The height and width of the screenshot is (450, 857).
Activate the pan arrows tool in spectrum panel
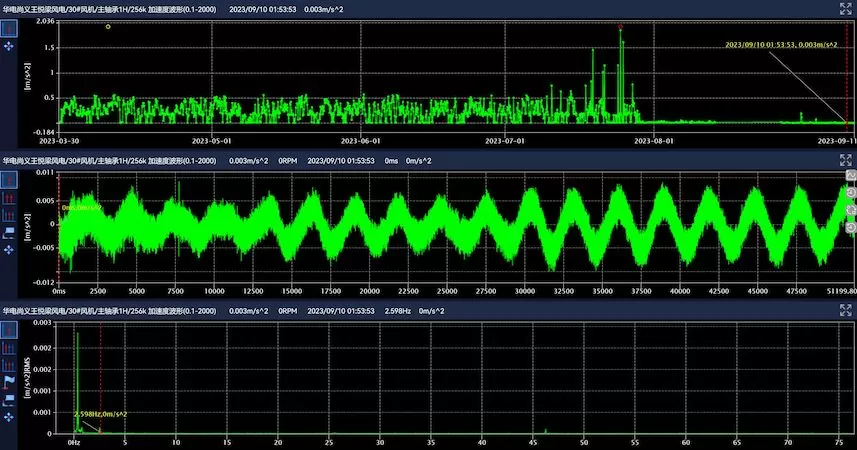(9, 416)
